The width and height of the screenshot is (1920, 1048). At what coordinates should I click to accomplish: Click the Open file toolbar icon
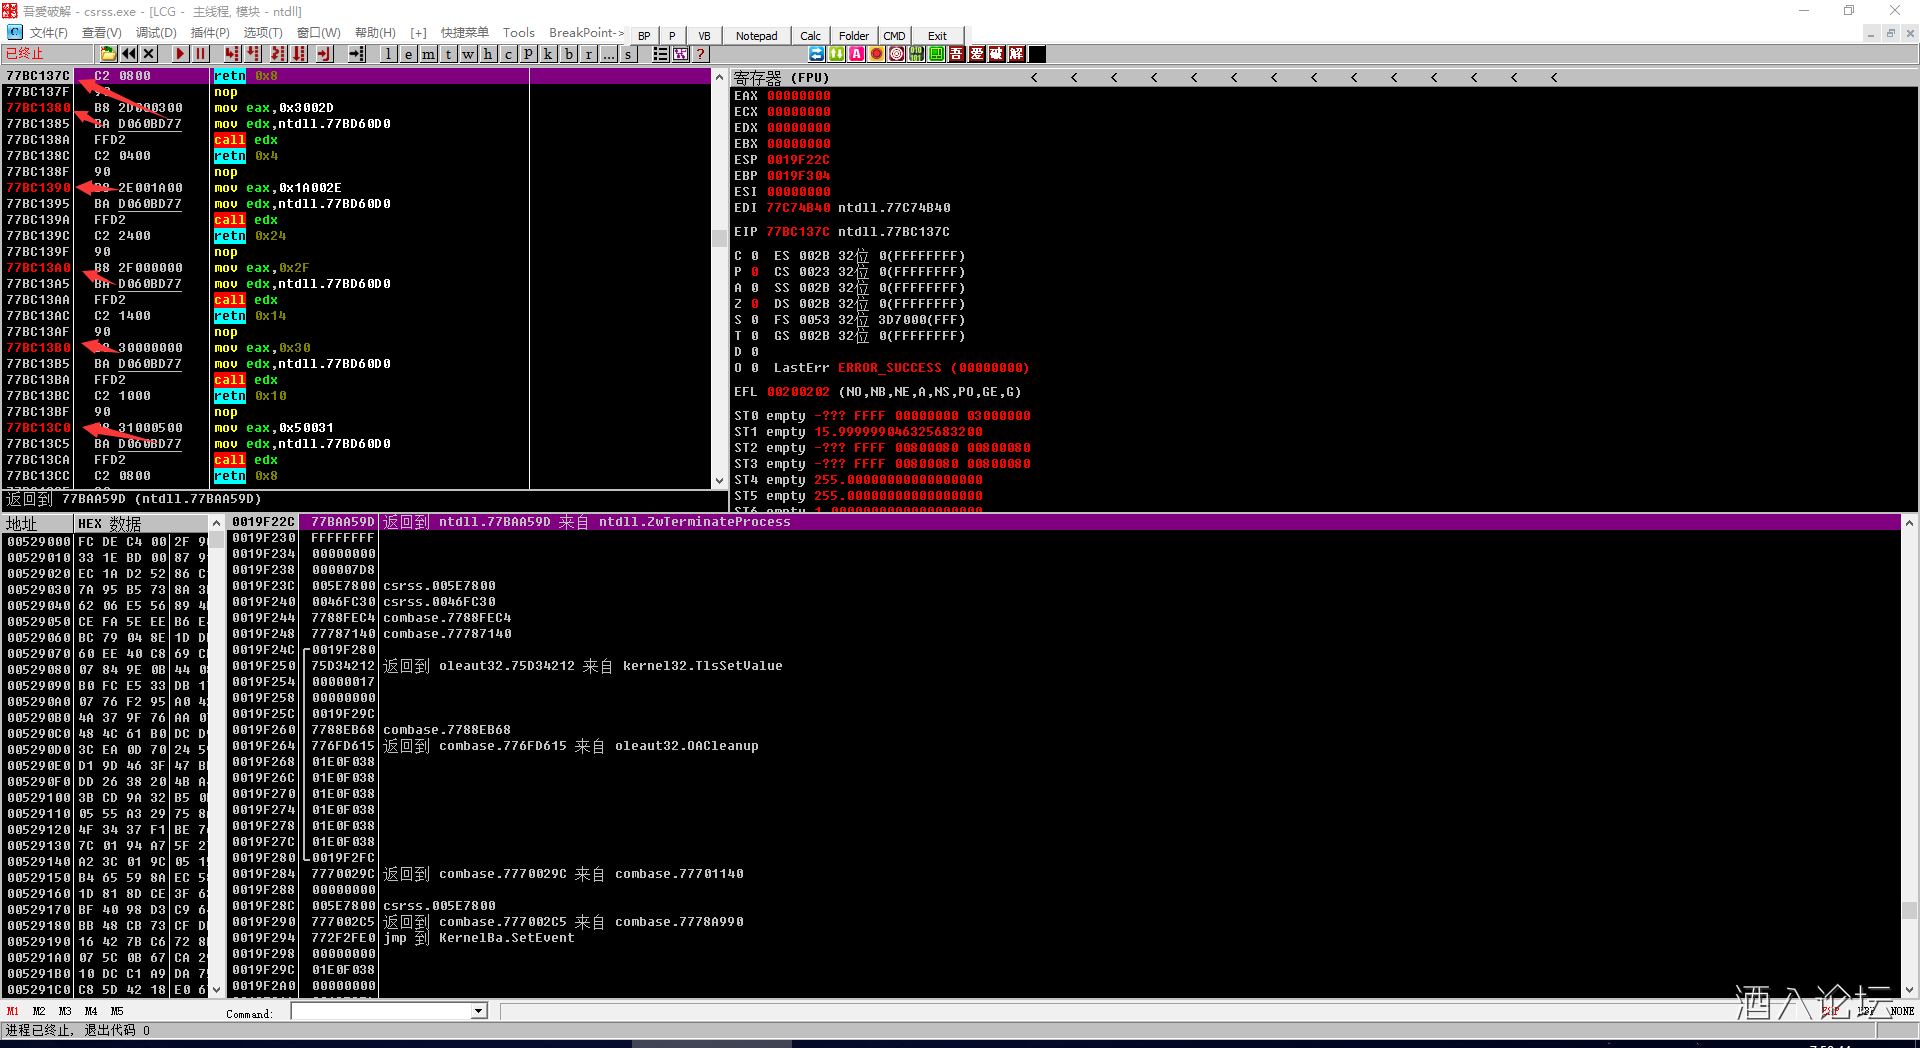(108, 54)
